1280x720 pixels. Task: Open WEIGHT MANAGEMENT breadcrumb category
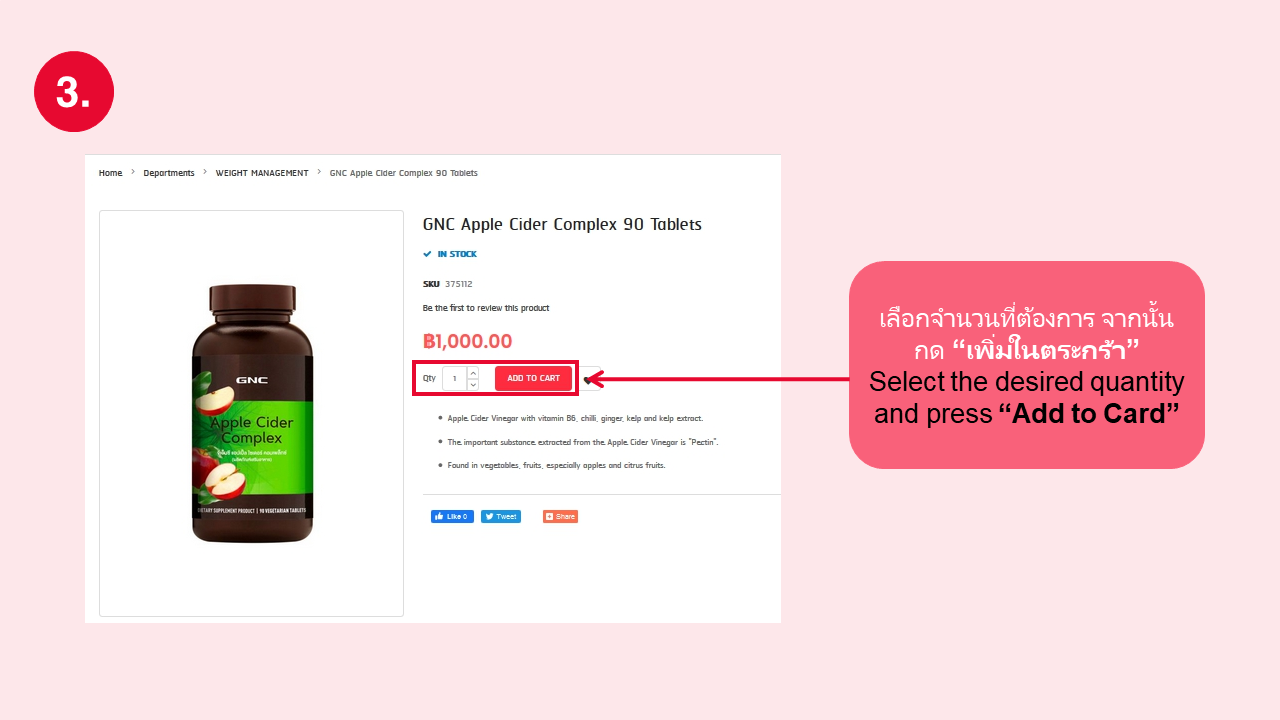(262, 173)
